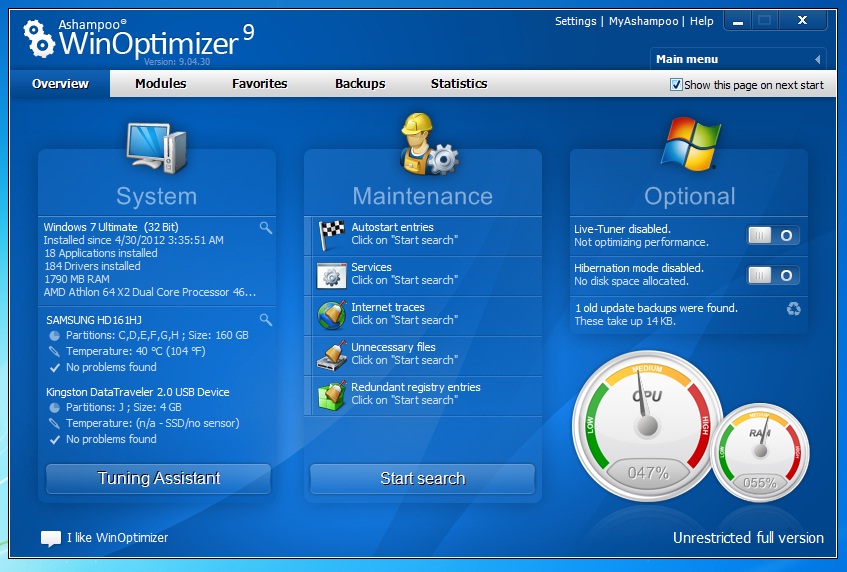The image size is (847, 572).
Task: Click the Unnecessary files drive broom icon
Action: 331,355
